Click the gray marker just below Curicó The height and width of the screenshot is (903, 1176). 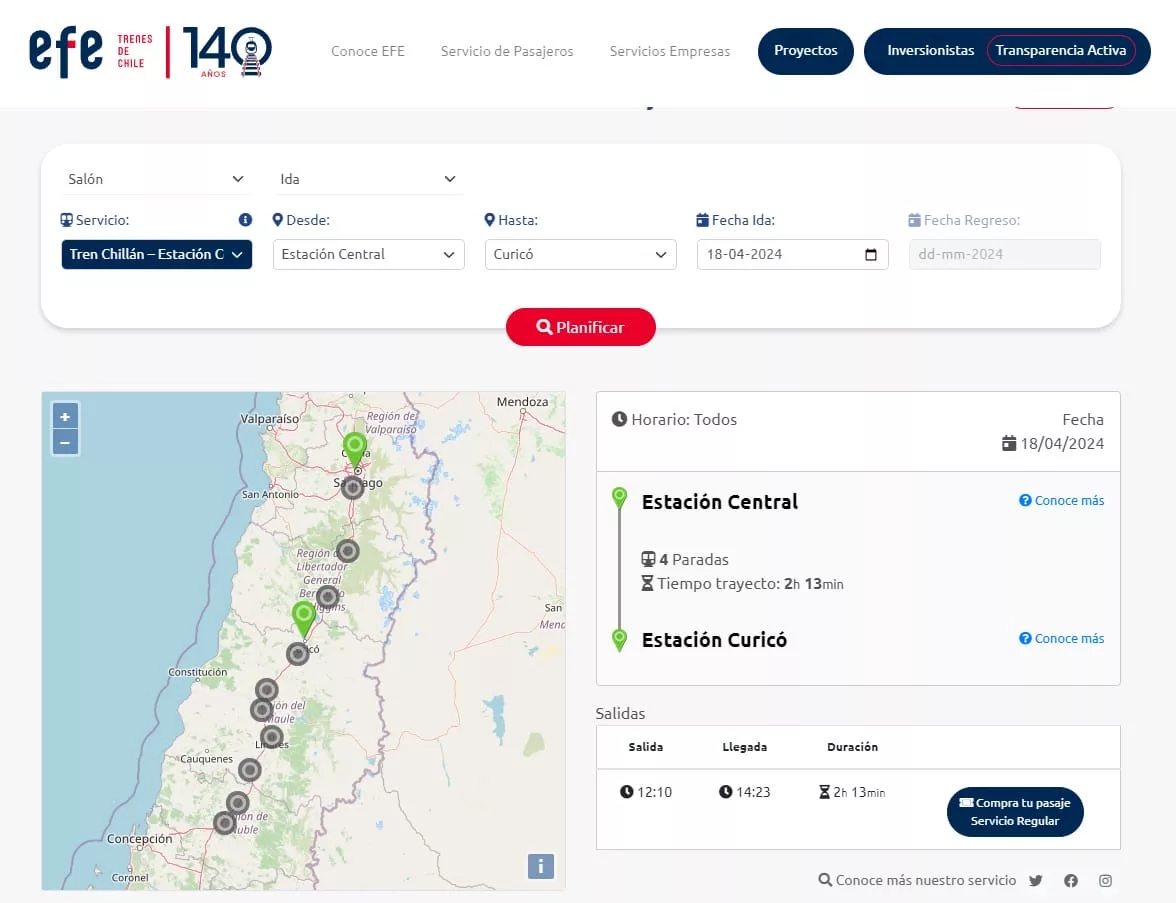coord(298,653)
